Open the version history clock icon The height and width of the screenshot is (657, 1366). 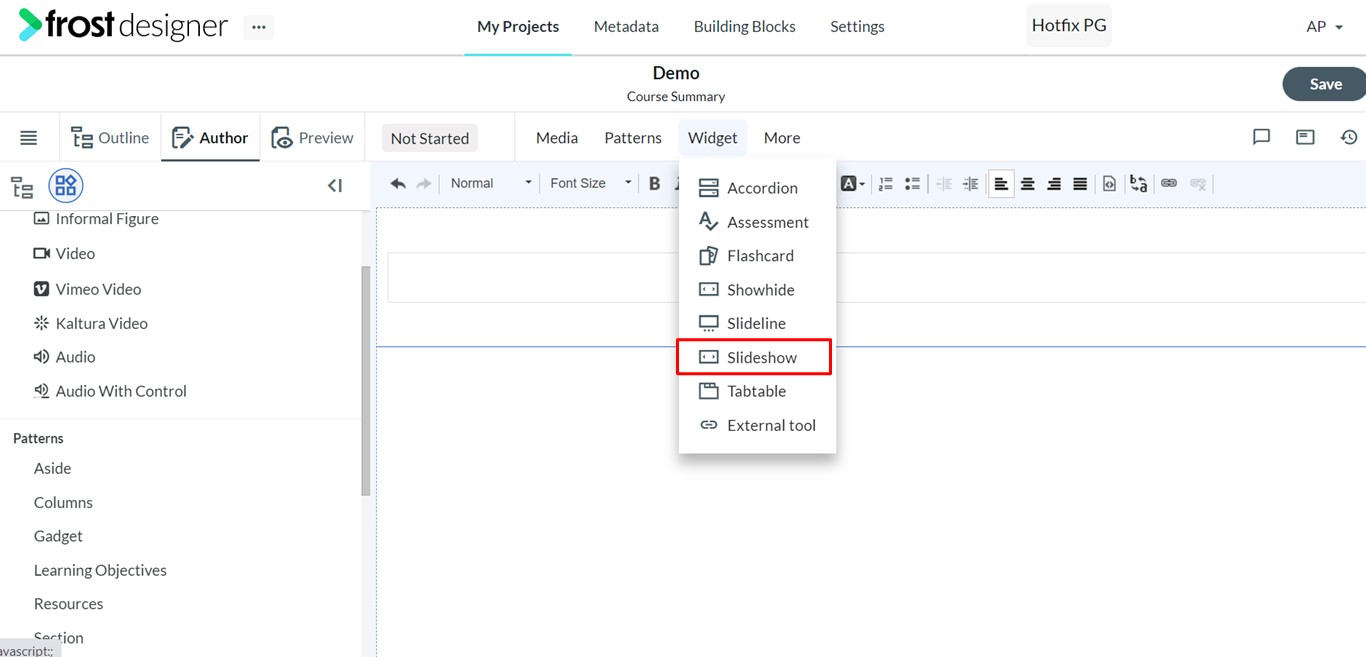pos(1349,137)
